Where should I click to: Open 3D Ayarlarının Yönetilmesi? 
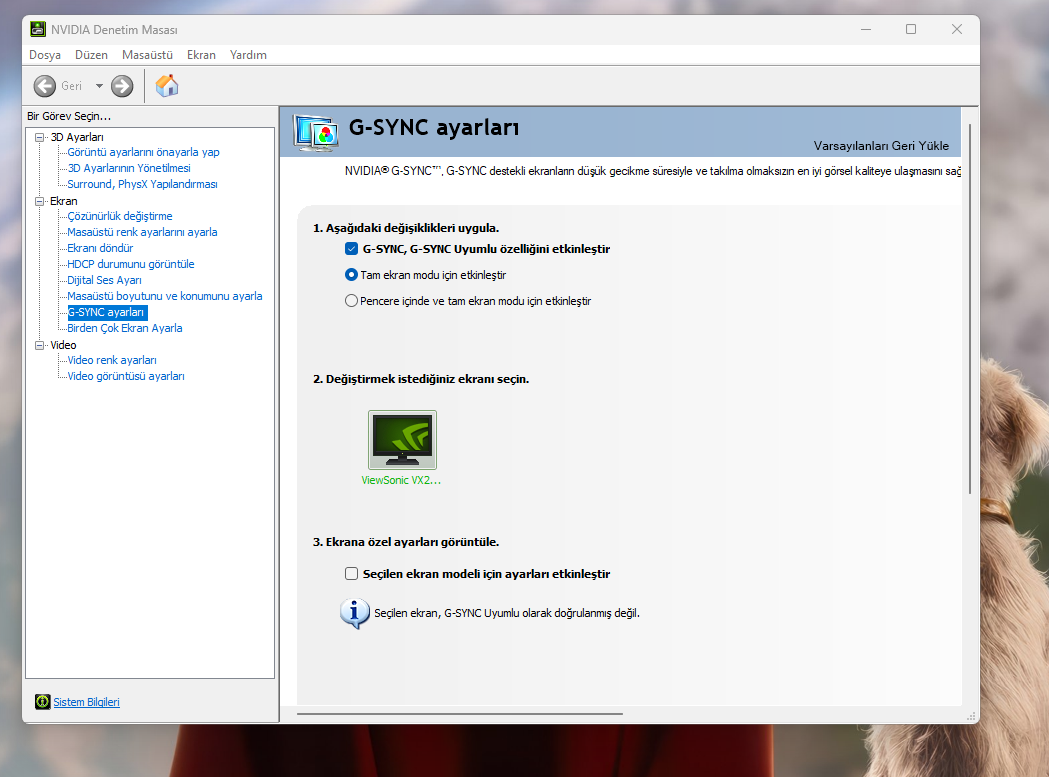click(x=129, y=169)
